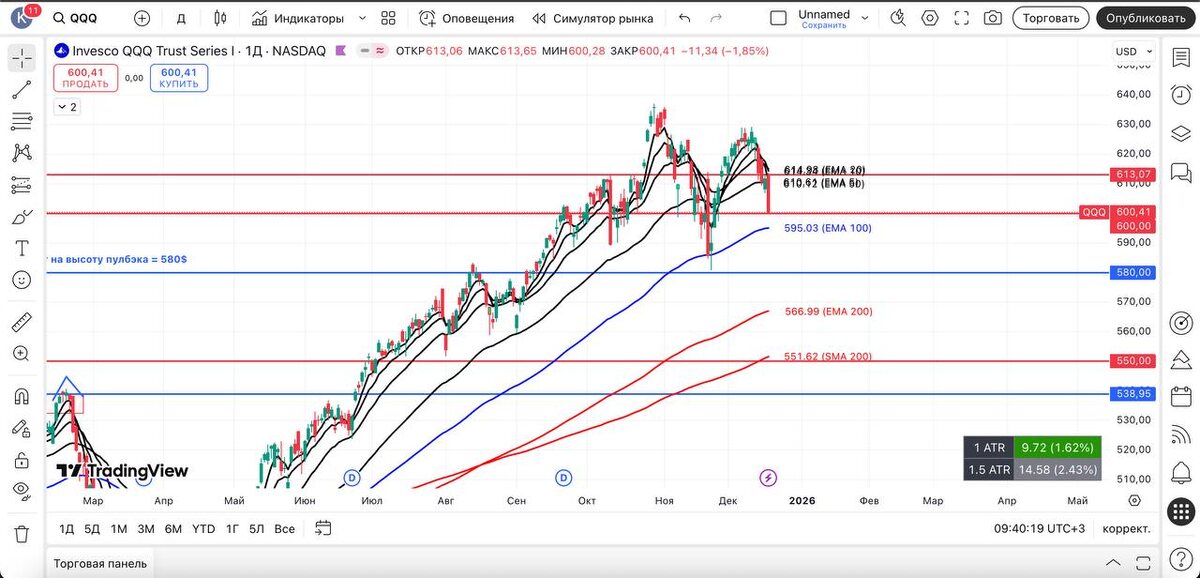Toggle lock all drawings

[x=21, y=459]
